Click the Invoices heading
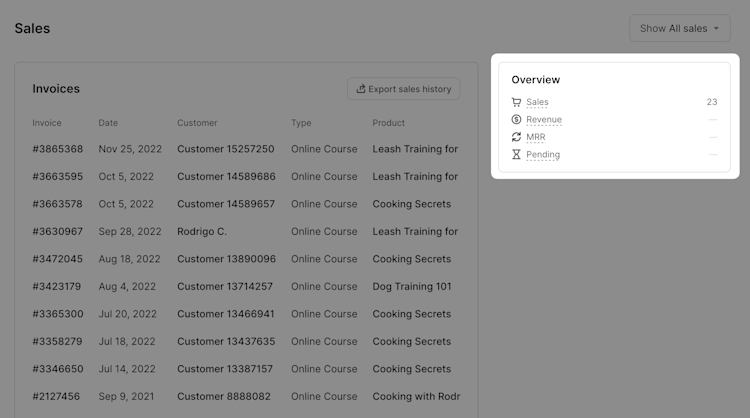This screenshot has width=750, height=418. 56,88
